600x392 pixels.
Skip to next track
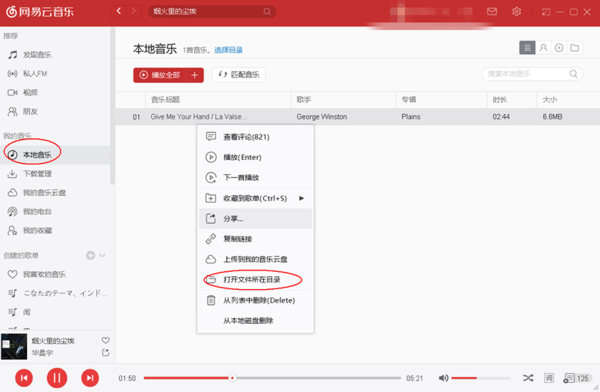(90, 378)
